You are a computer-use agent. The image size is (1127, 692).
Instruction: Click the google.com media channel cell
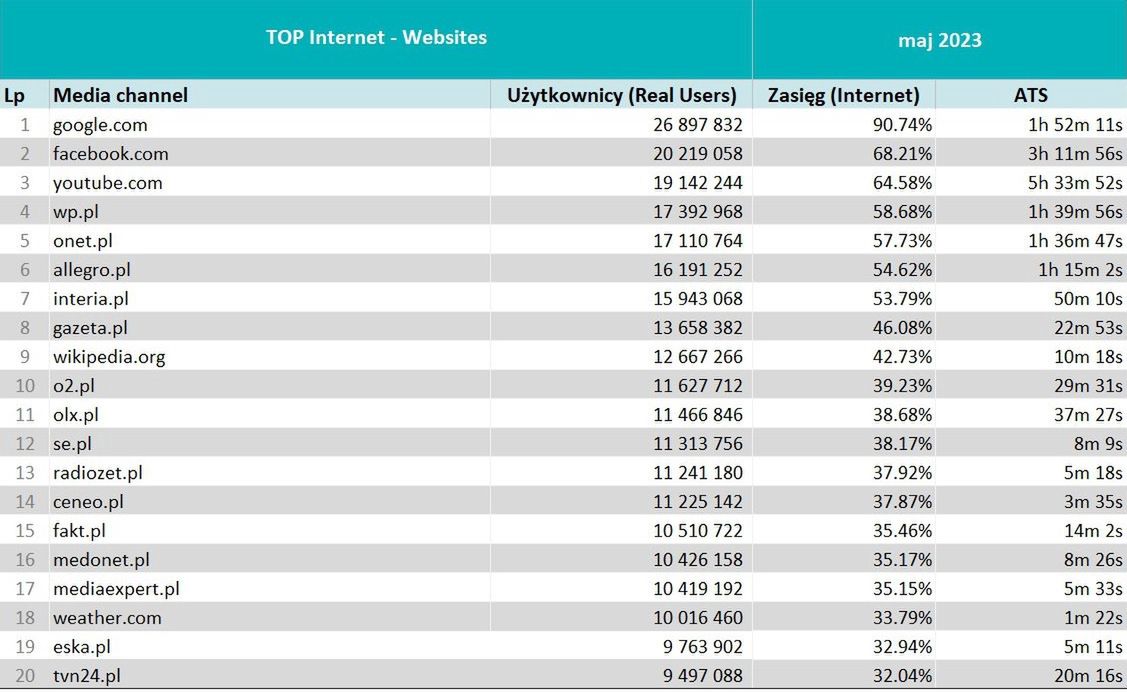pyautogui.click(x=100, y=125)
